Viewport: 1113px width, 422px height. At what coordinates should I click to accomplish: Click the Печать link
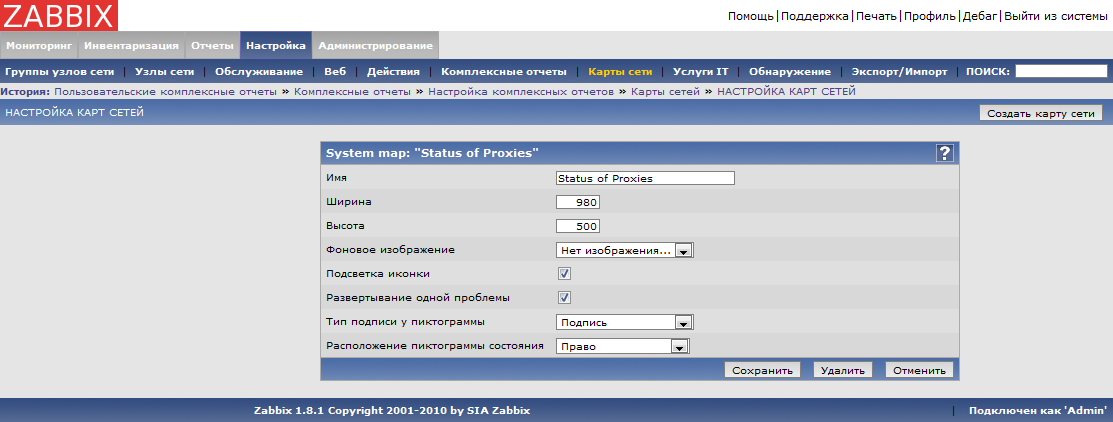click(876, 16)
